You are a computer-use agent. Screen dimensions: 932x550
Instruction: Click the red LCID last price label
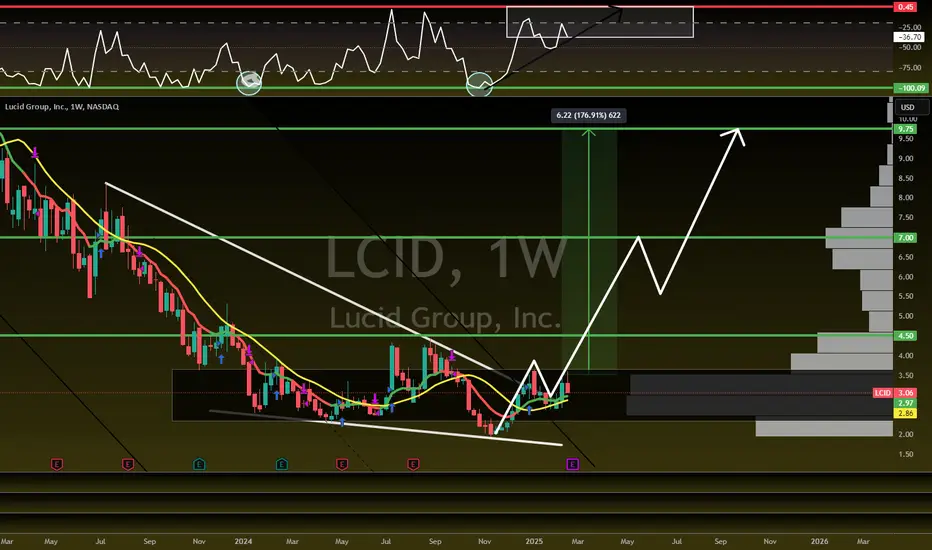tap(883, 393)
